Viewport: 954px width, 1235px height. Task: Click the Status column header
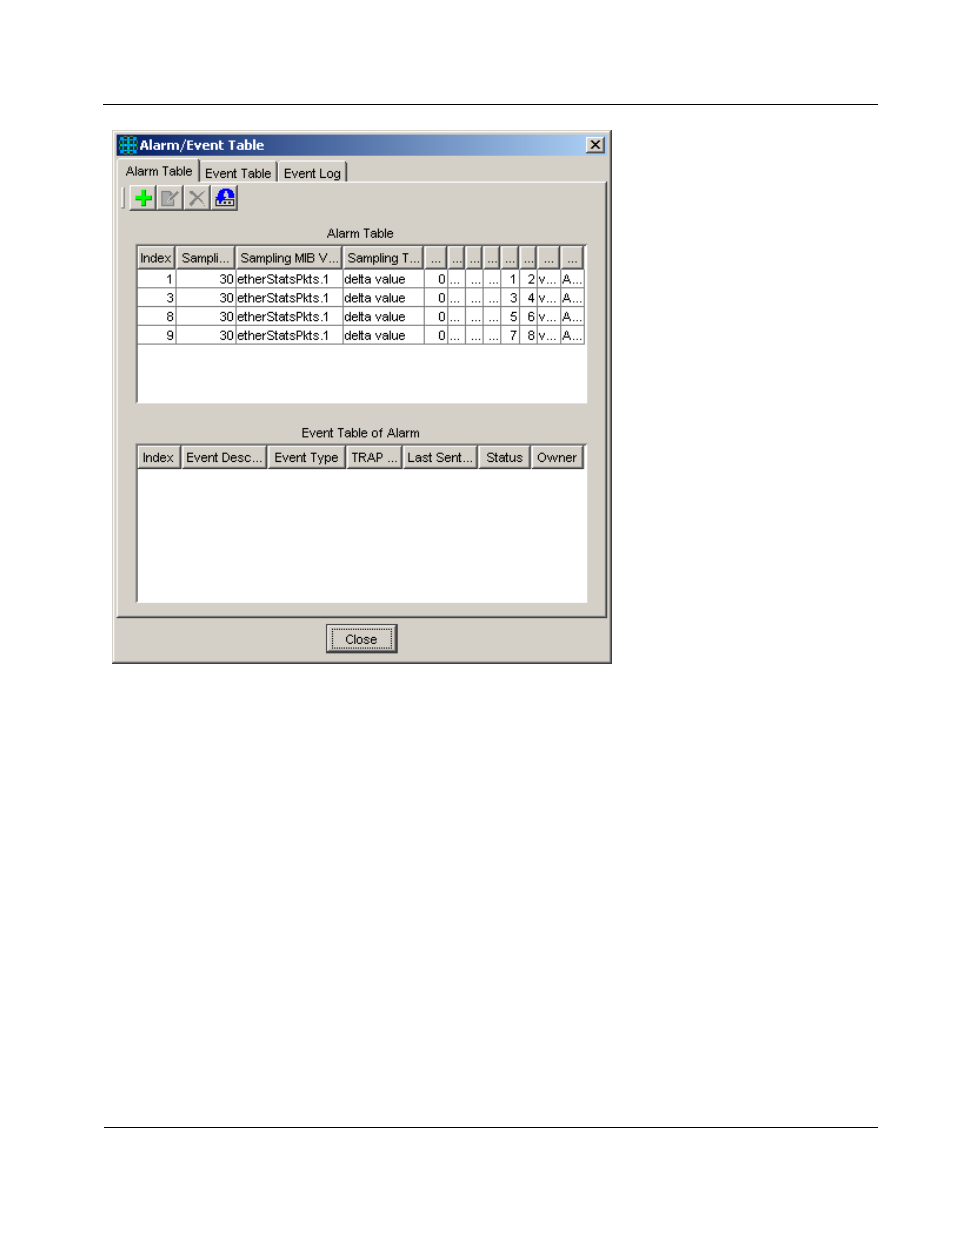[x=504, y=457]
